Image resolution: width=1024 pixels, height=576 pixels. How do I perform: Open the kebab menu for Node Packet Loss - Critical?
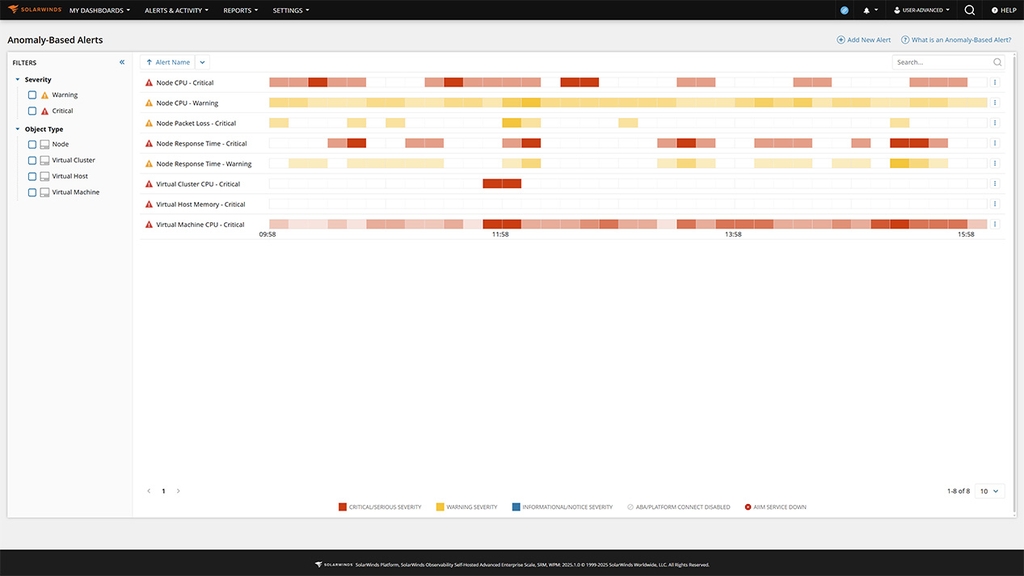(994, 122)
